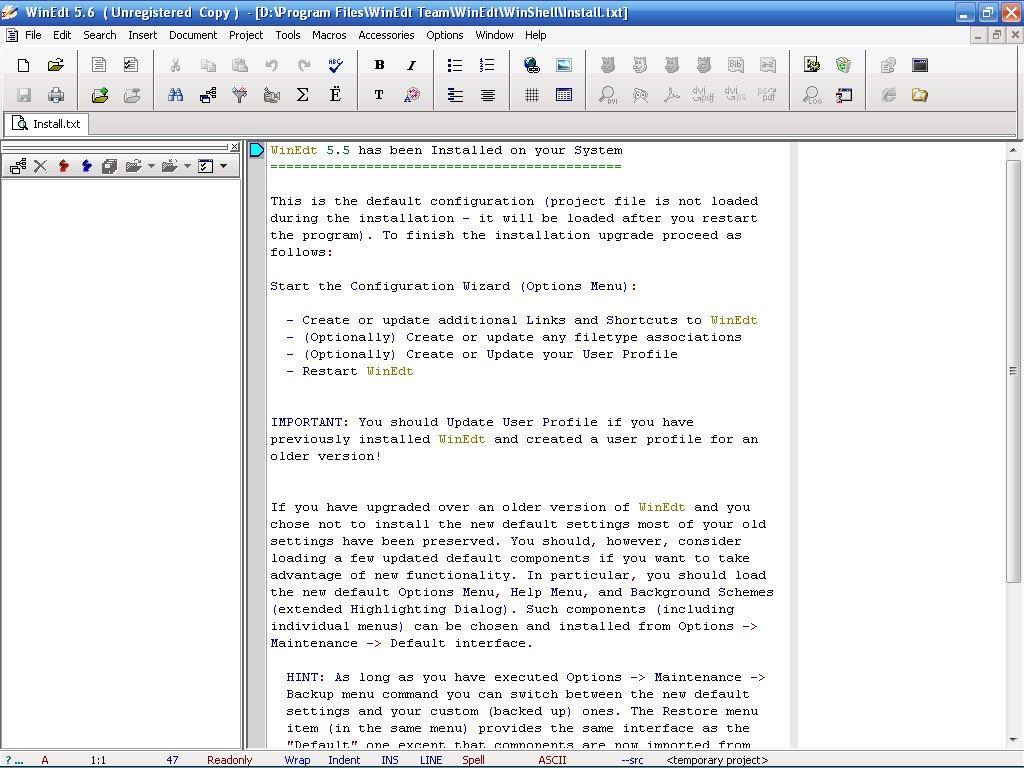1024x768 pixels.
Task: Open the Macros menu
Action: tap(329, 35)
